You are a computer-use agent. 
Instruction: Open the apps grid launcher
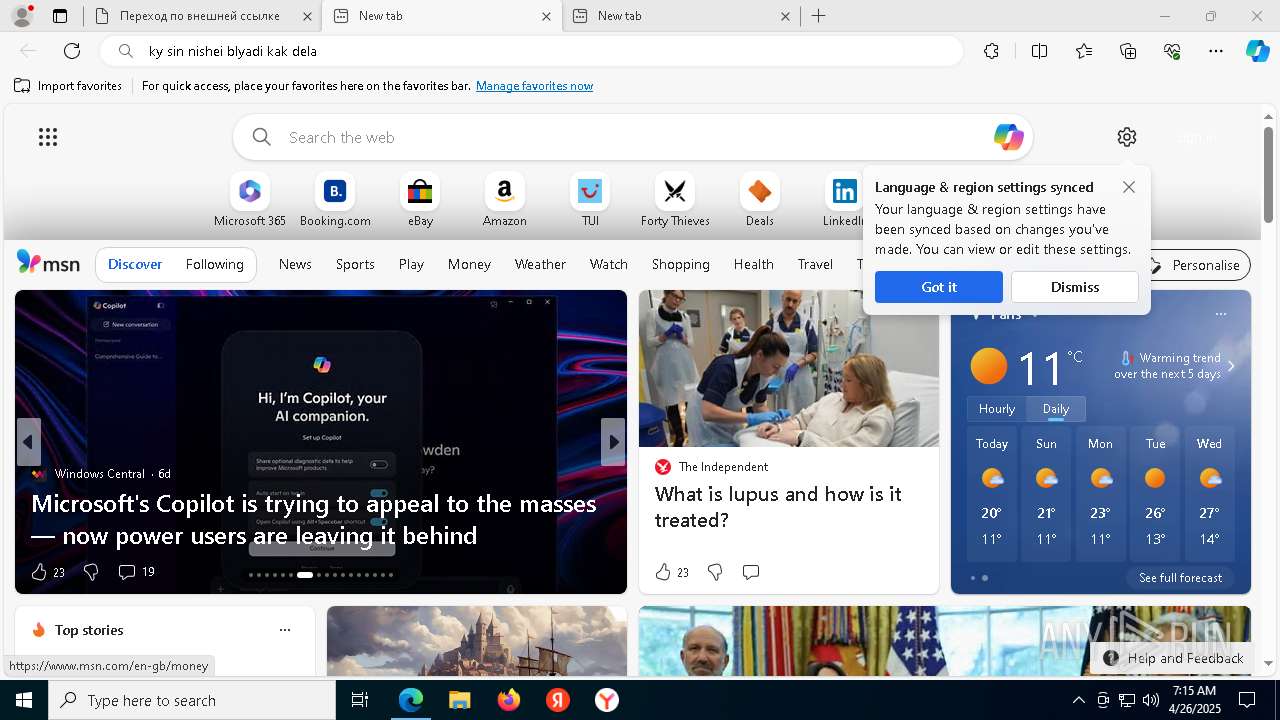click(x=48, y=137)
